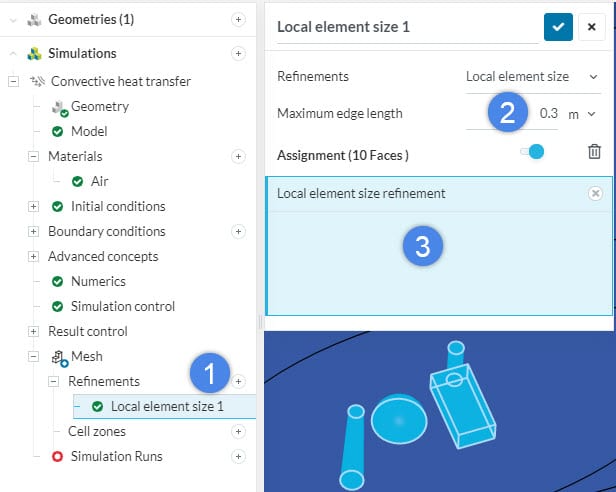Select the Local element size refinement assignment row
The image size is (616, 492).
click(x=439, y=193)
